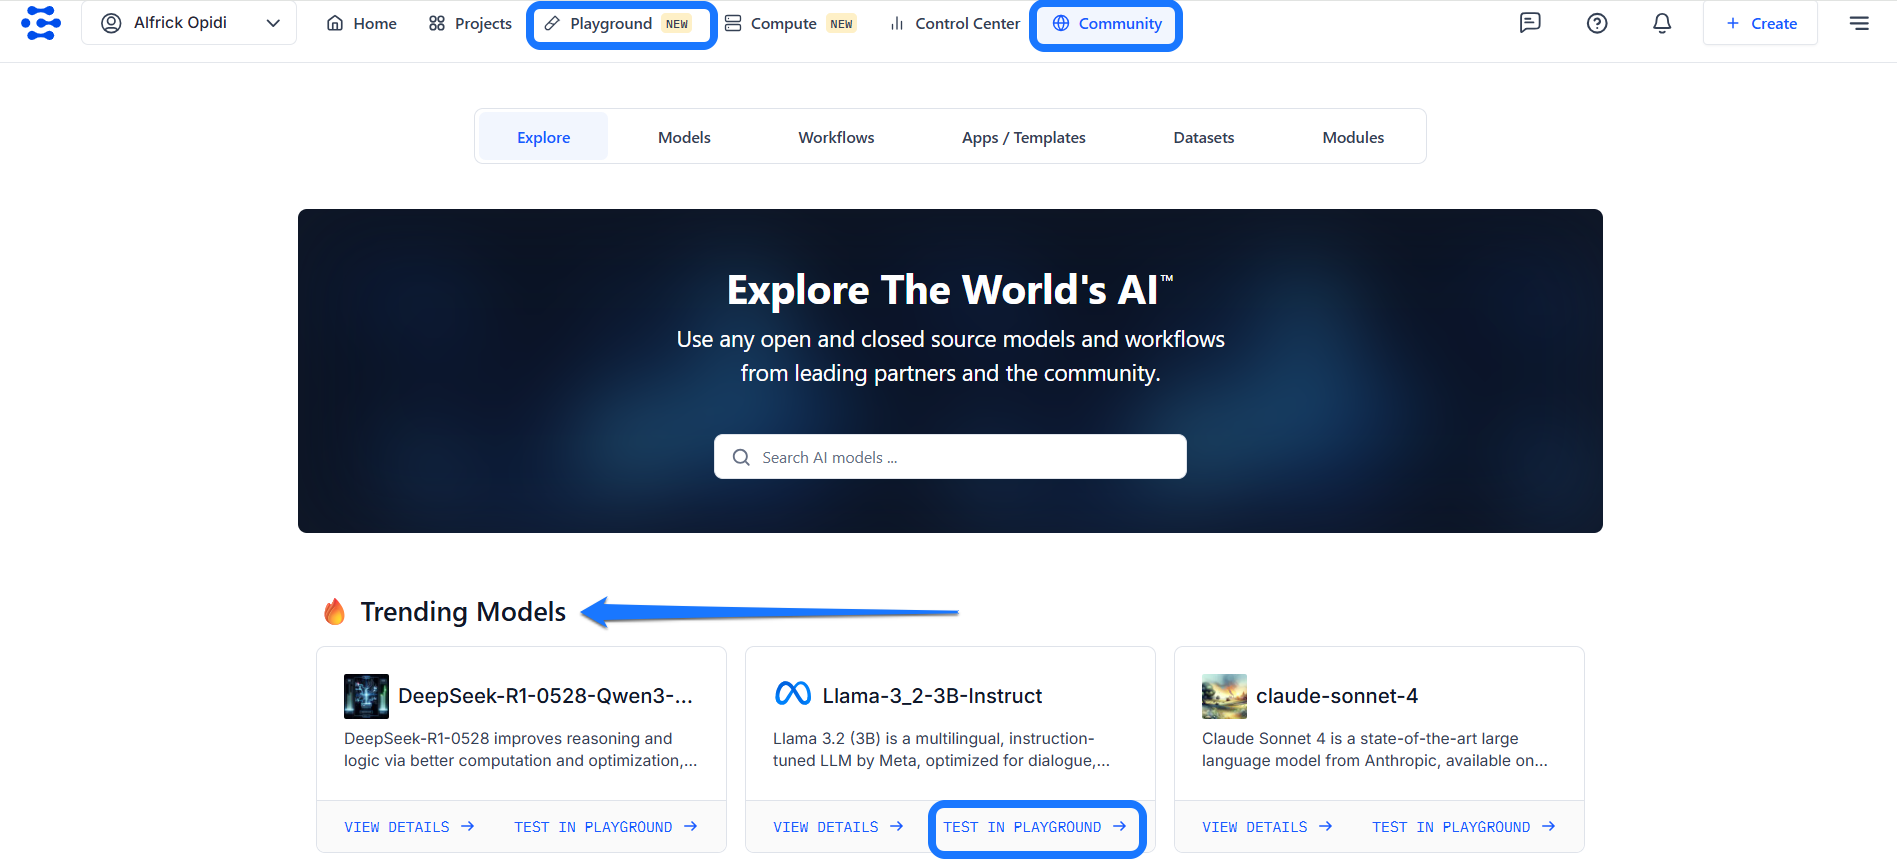Click the Meta logo on Llama card

click(793, 693)
